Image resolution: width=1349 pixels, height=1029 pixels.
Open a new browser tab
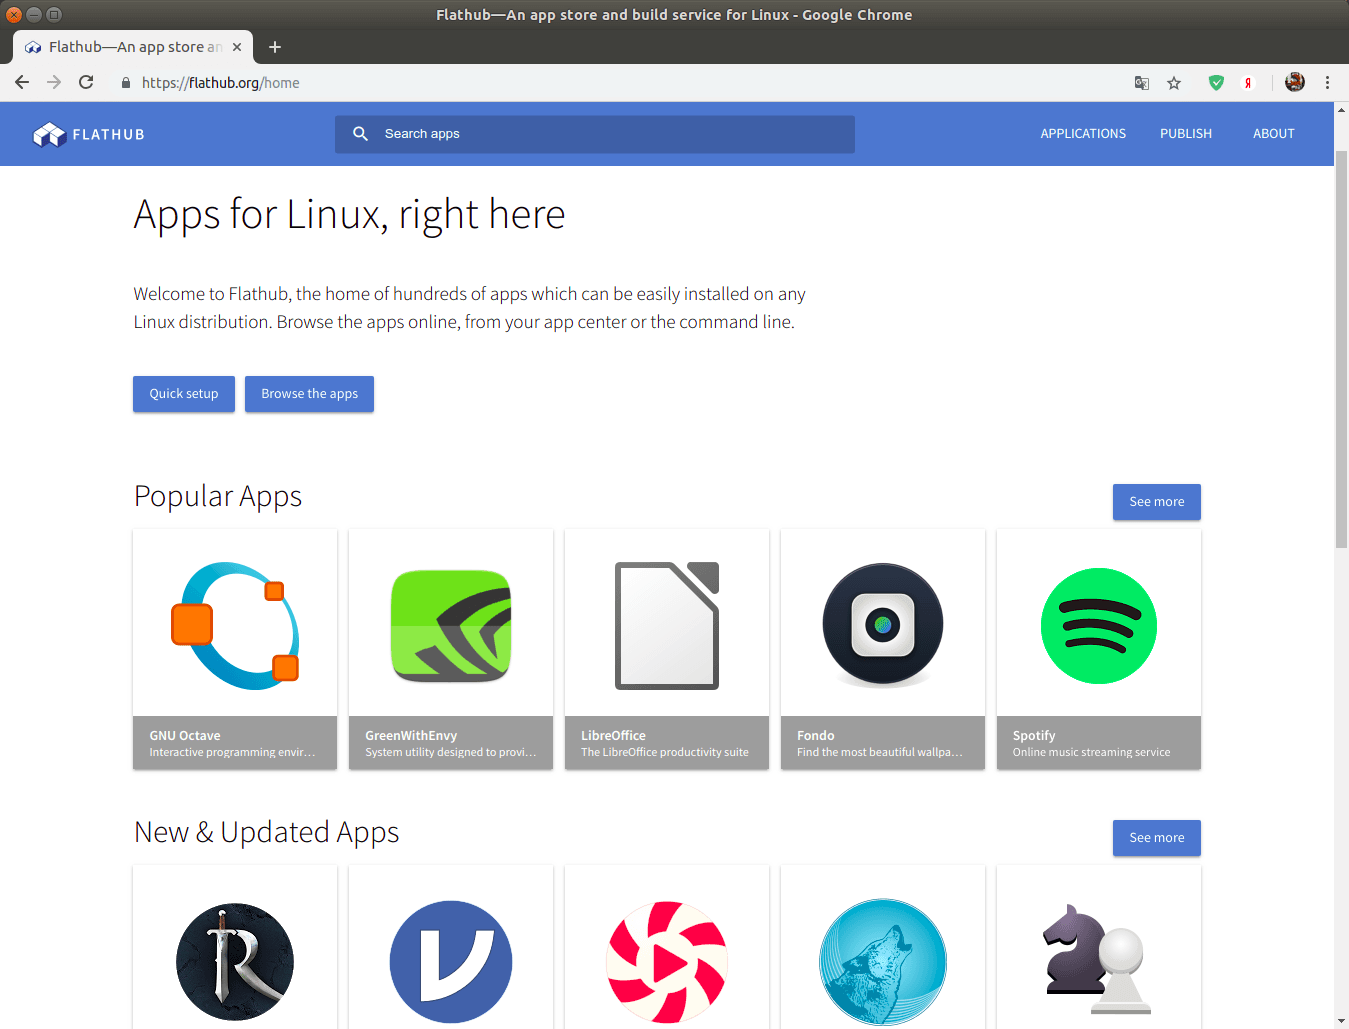click(x=275, y=47)
